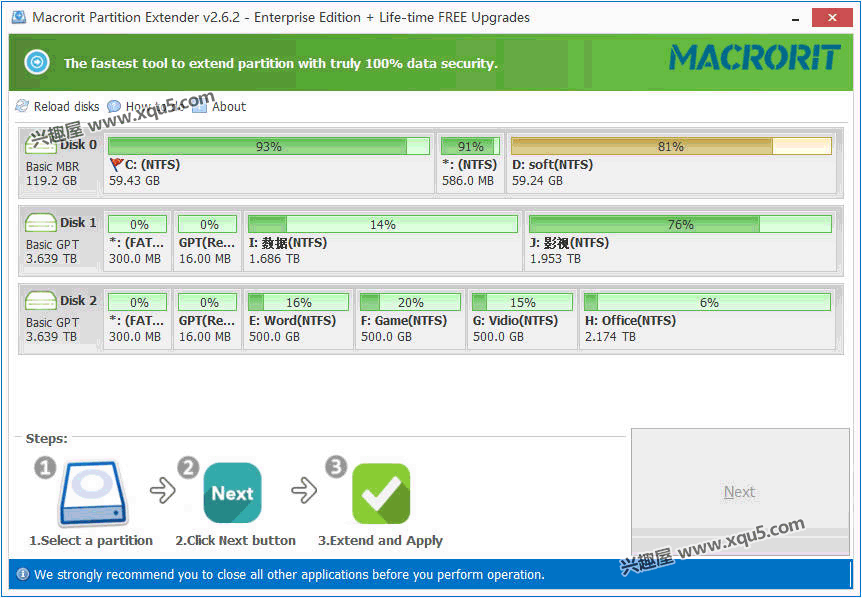Minimize the Partition Extender window

pyautogui.click(x=795, y=18)
